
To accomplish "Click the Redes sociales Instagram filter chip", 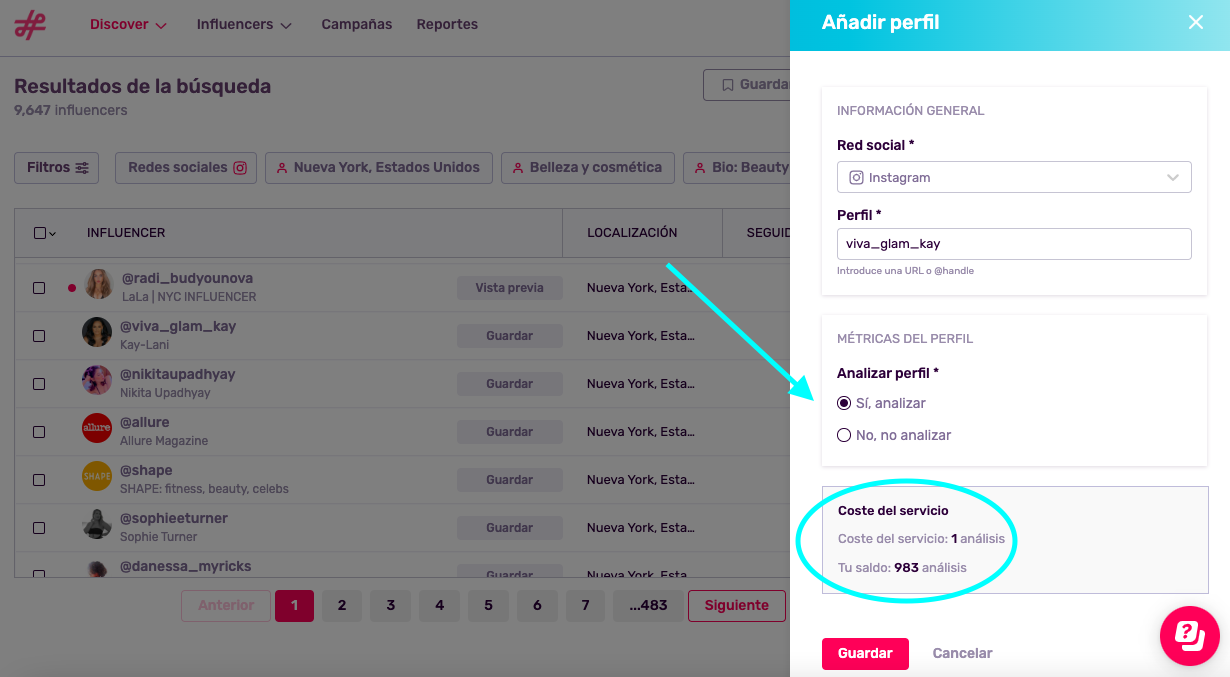I will [187, 167].
